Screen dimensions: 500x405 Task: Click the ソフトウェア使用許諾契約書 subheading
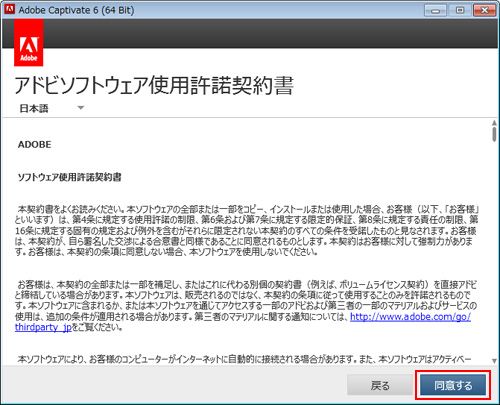69,177
